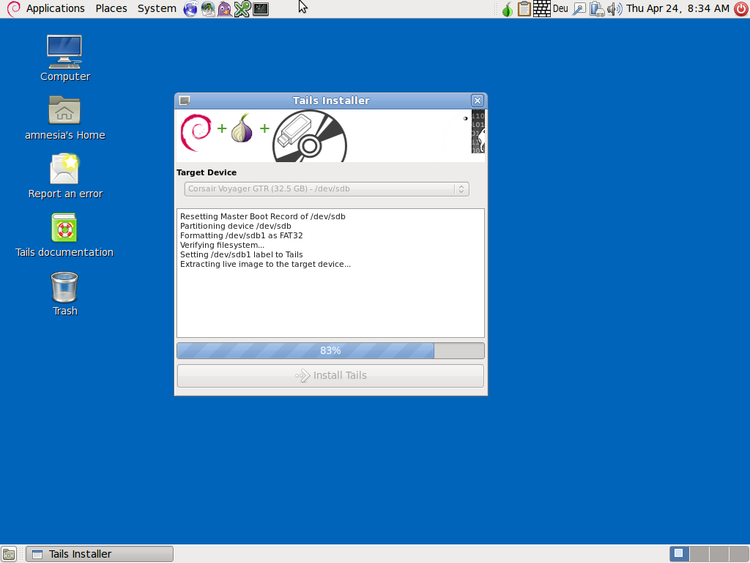750x563 pixels.
Task: Open the Tails Installer window menu icon
Action: (184, 100)
